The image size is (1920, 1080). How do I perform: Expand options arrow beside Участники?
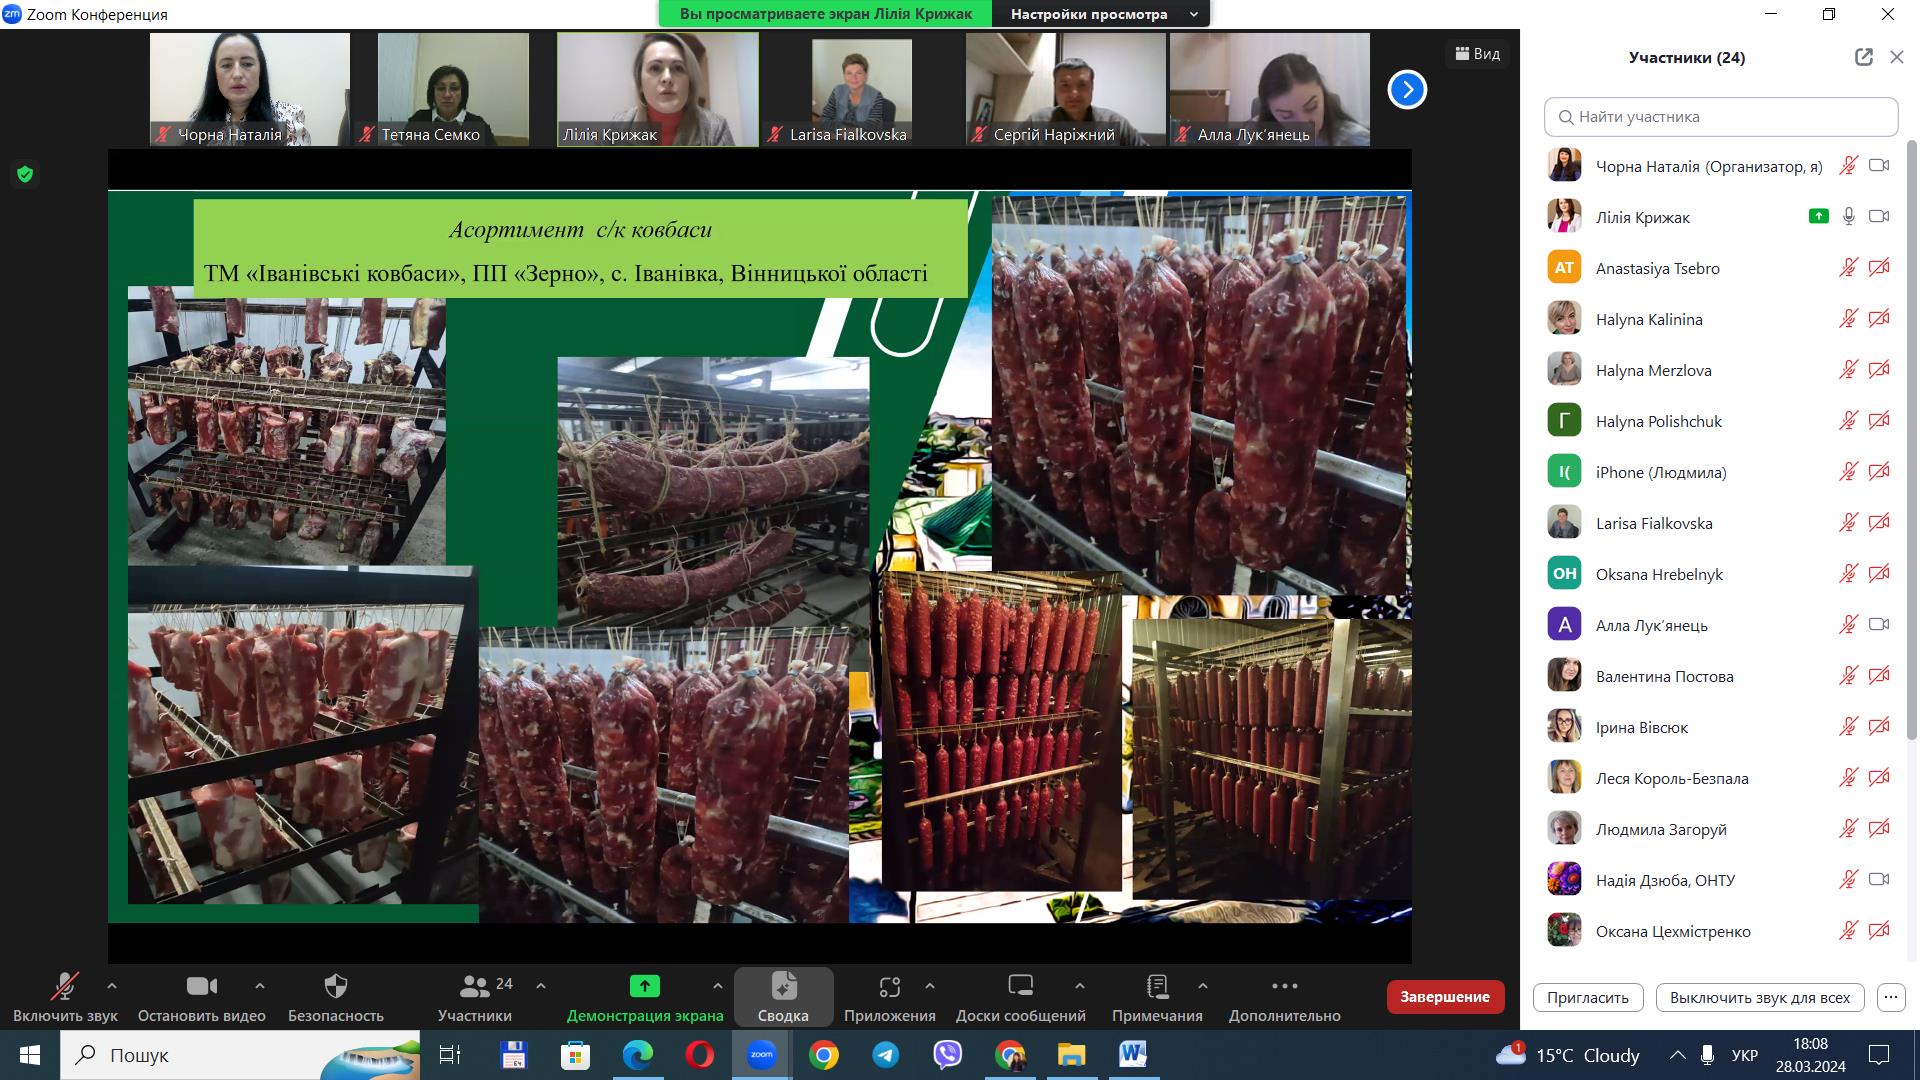pyautogui.click(x=541, y=986)
